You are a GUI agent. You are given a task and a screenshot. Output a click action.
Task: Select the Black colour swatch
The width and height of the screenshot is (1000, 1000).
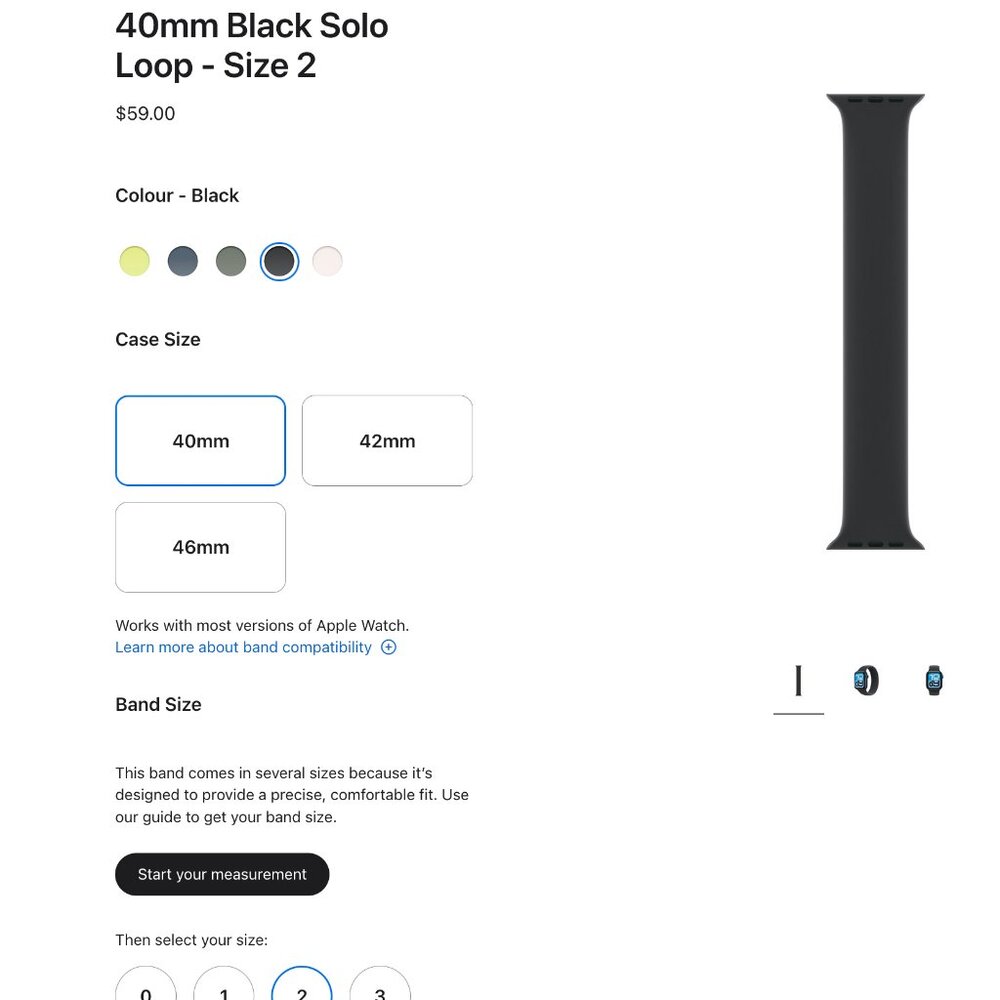[x=279, y=261]
